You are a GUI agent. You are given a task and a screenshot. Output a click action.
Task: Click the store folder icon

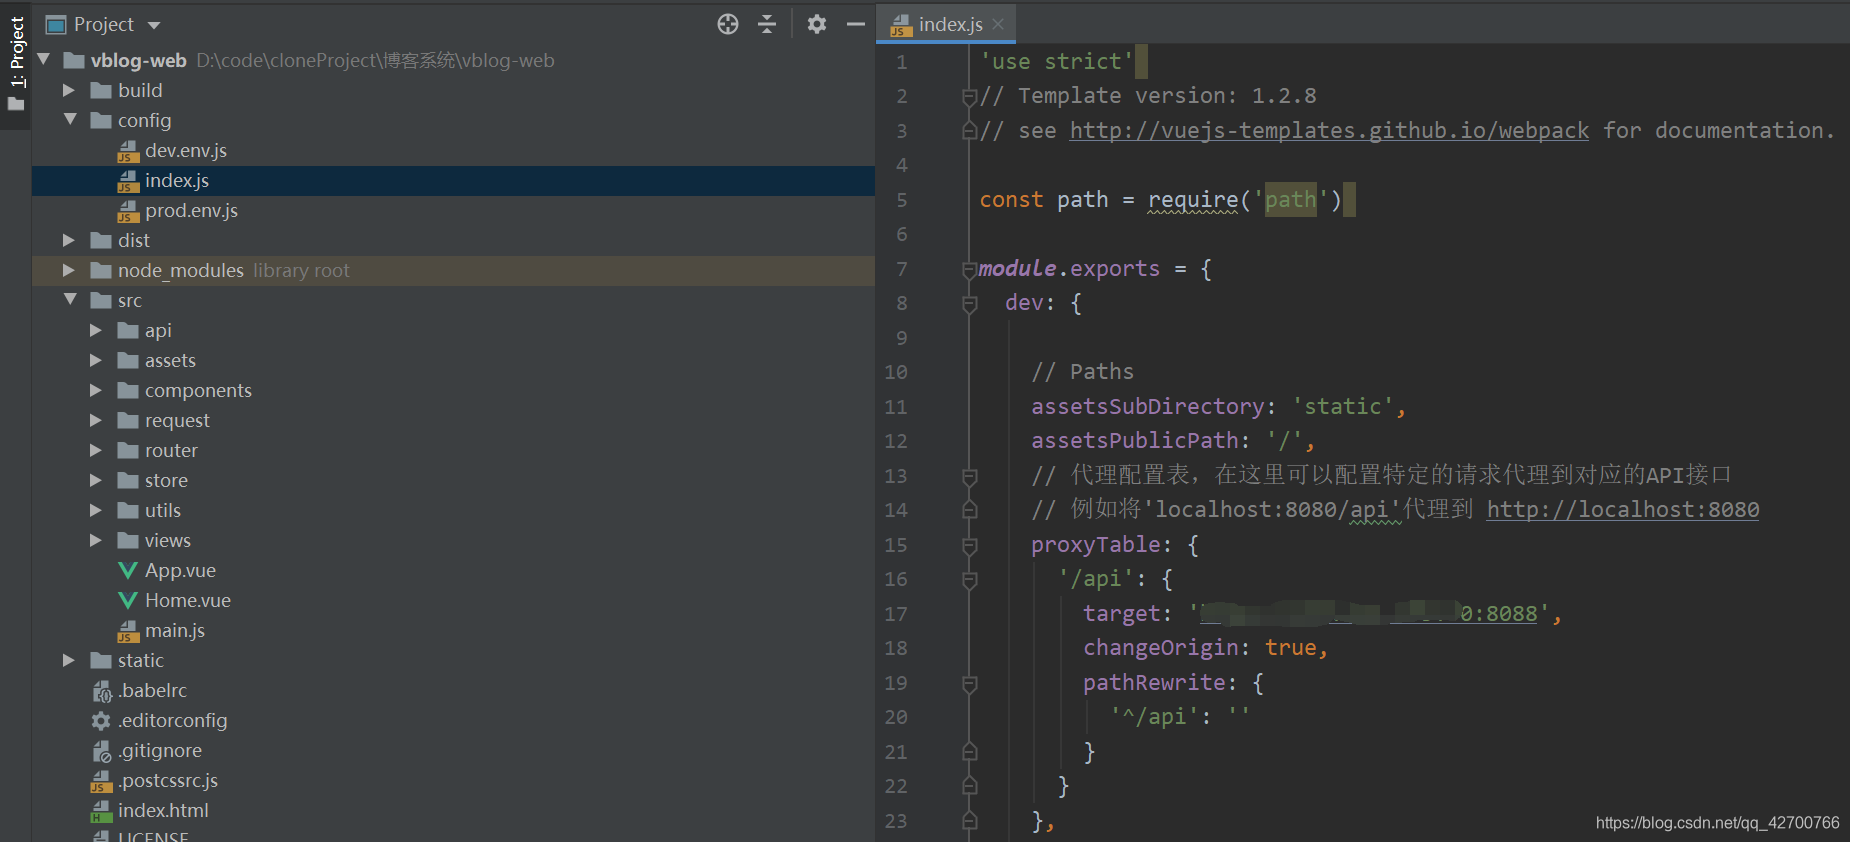pyautogui.click(x=128, y=480)
